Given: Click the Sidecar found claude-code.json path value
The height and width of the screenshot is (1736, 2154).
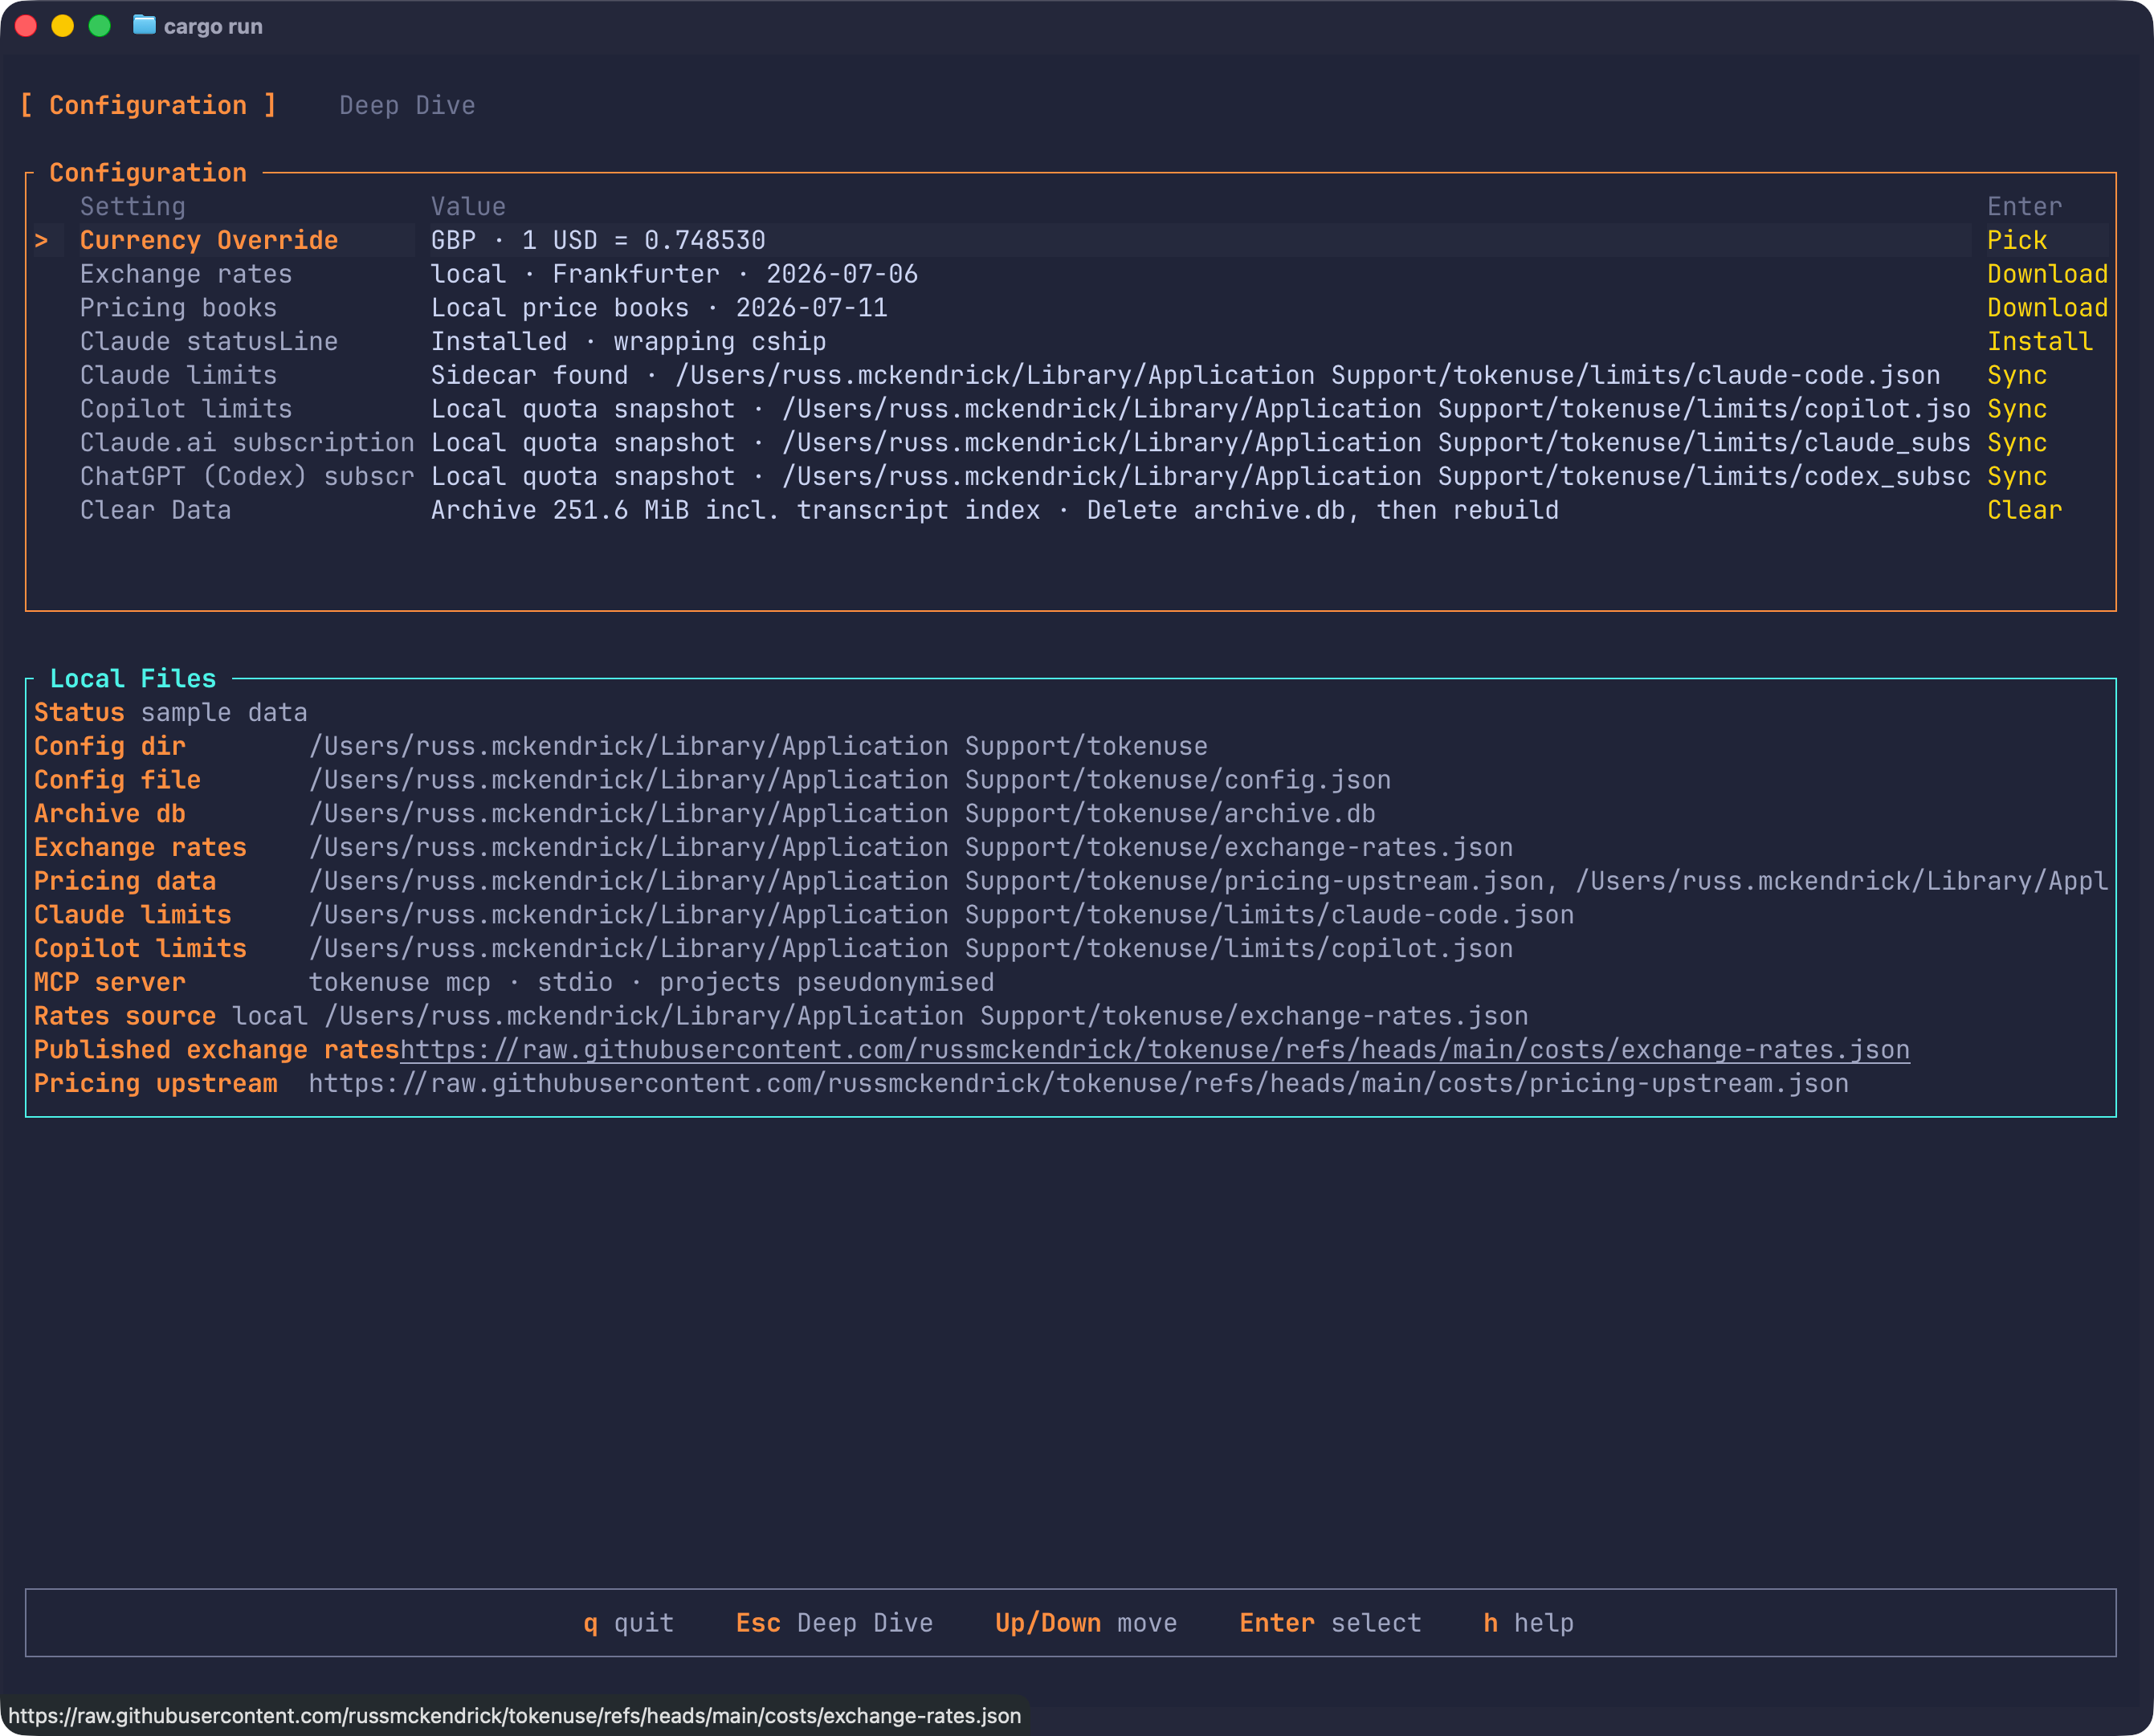Looking at the screenshot, I should (x=1185, y=375).
